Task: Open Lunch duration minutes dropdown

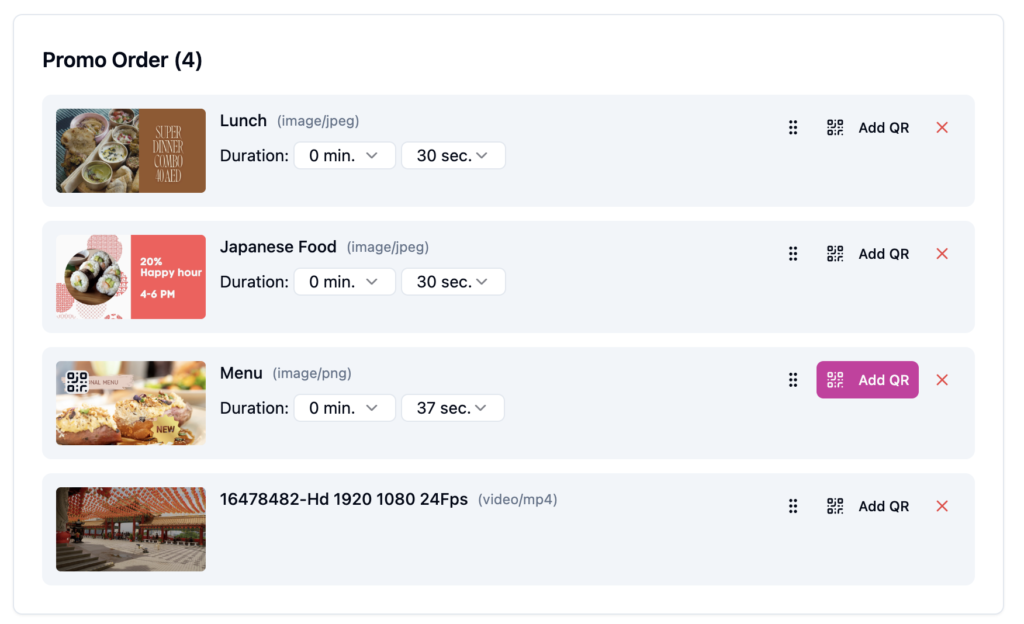Action: 344,156
